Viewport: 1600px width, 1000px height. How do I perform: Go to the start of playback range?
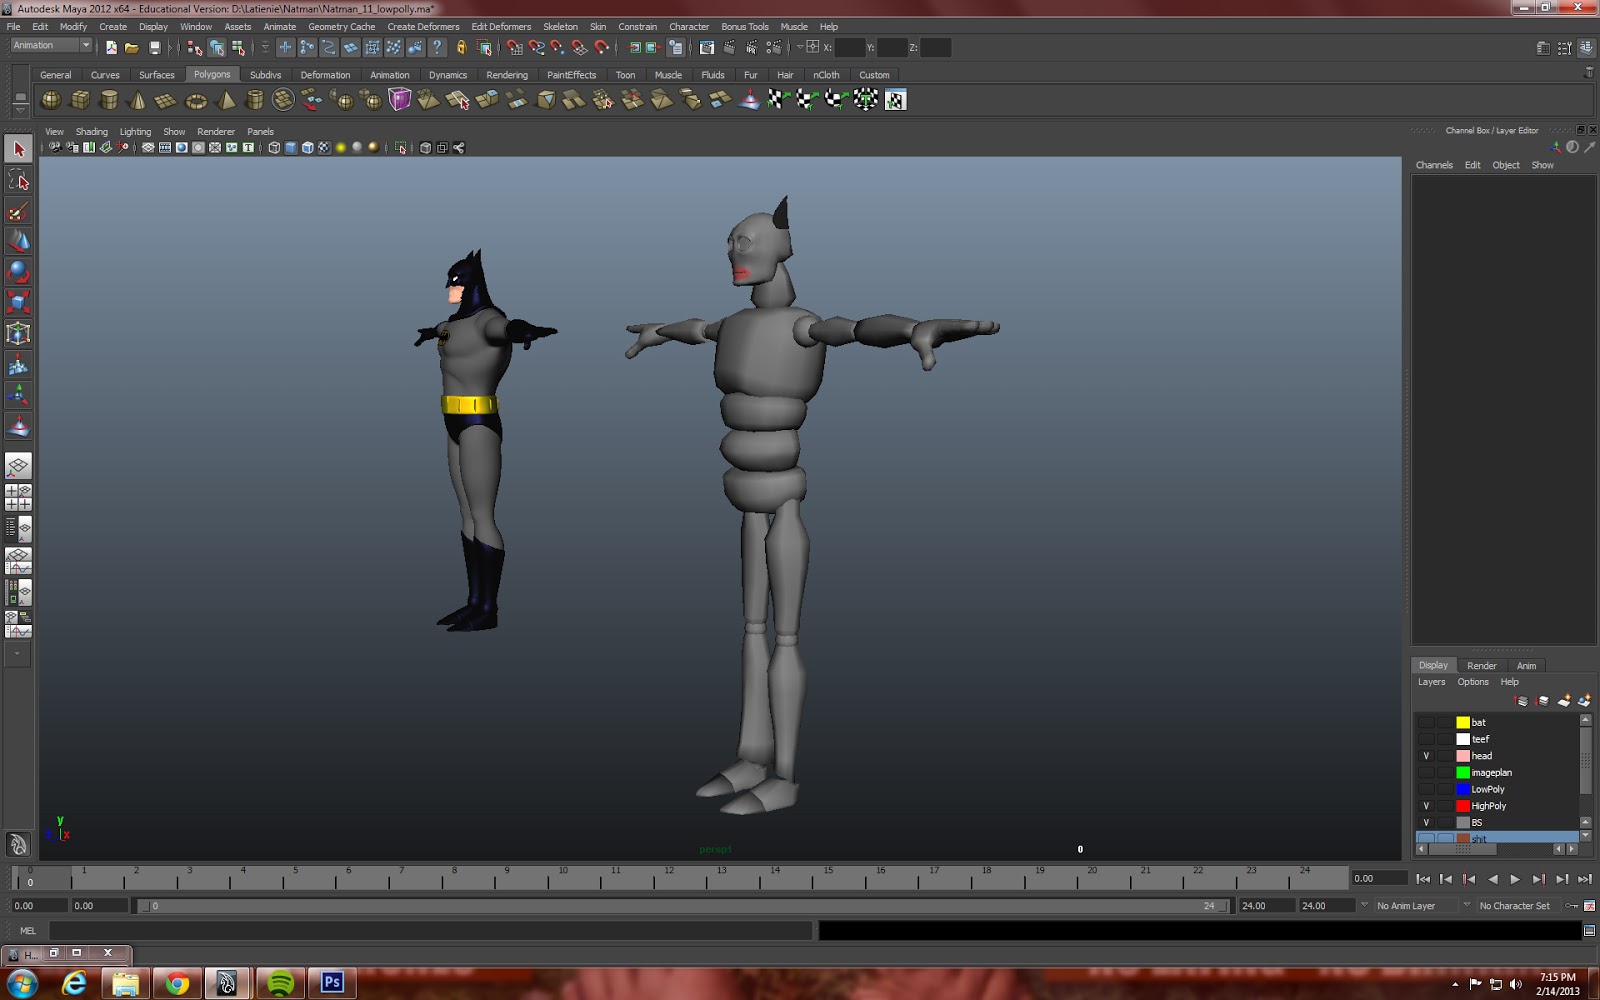[x=1424, y=879]
